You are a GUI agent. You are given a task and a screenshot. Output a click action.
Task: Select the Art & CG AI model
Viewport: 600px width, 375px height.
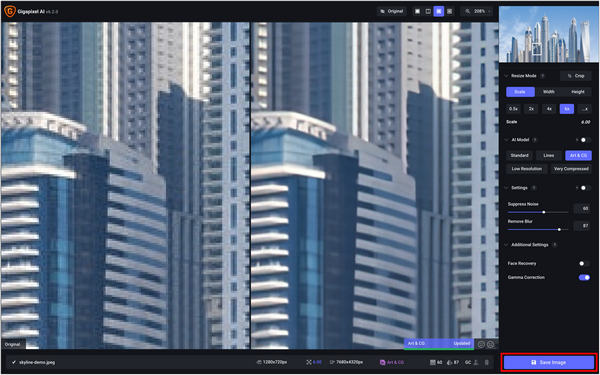pos(578,155)
